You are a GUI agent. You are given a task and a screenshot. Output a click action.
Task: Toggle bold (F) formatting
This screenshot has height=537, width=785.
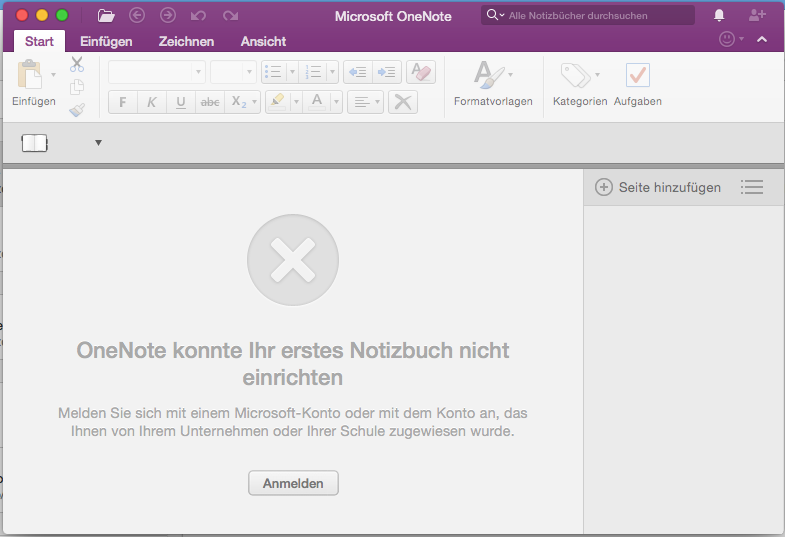point(123,103)
